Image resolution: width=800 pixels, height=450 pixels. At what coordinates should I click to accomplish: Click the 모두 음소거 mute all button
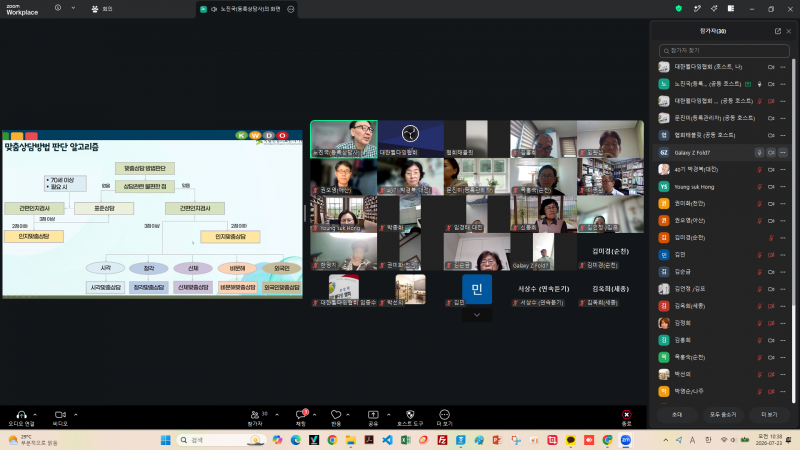(x=723, y=414)
